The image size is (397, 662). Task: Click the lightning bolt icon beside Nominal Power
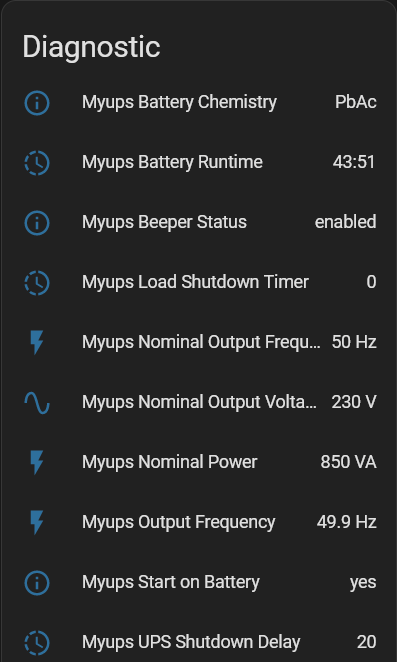pos(37,462)
